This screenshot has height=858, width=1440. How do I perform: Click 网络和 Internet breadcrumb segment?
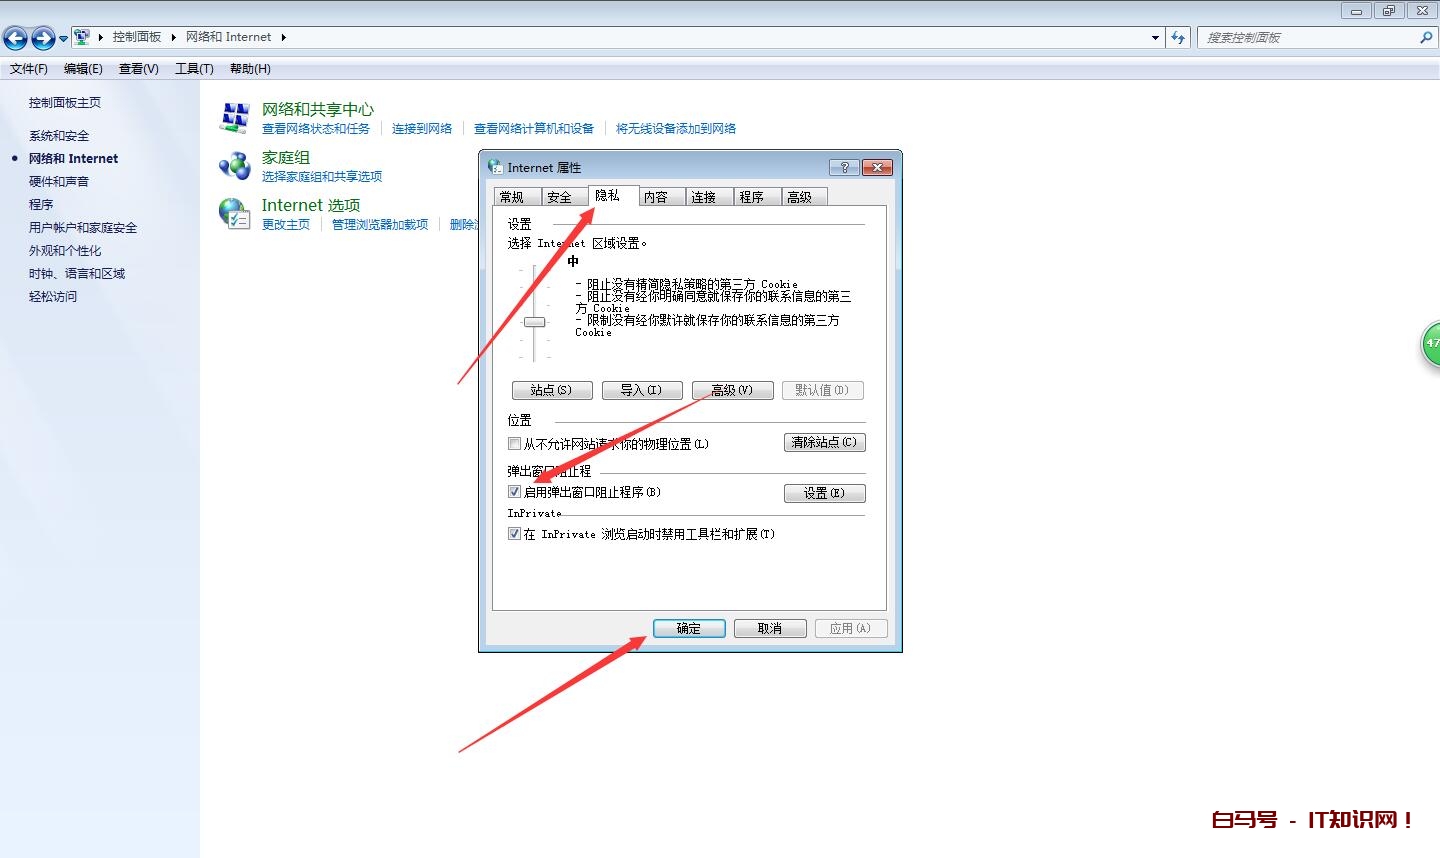[x=228, y=37]
